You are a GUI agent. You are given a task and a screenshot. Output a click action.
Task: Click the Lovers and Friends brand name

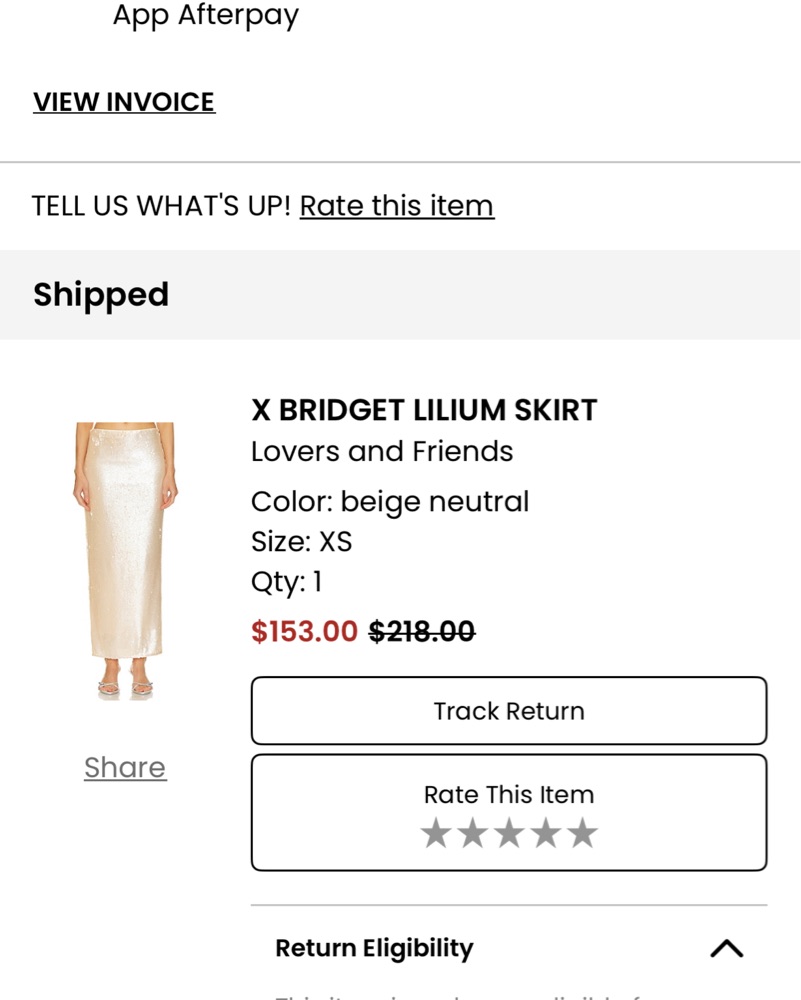382,452
